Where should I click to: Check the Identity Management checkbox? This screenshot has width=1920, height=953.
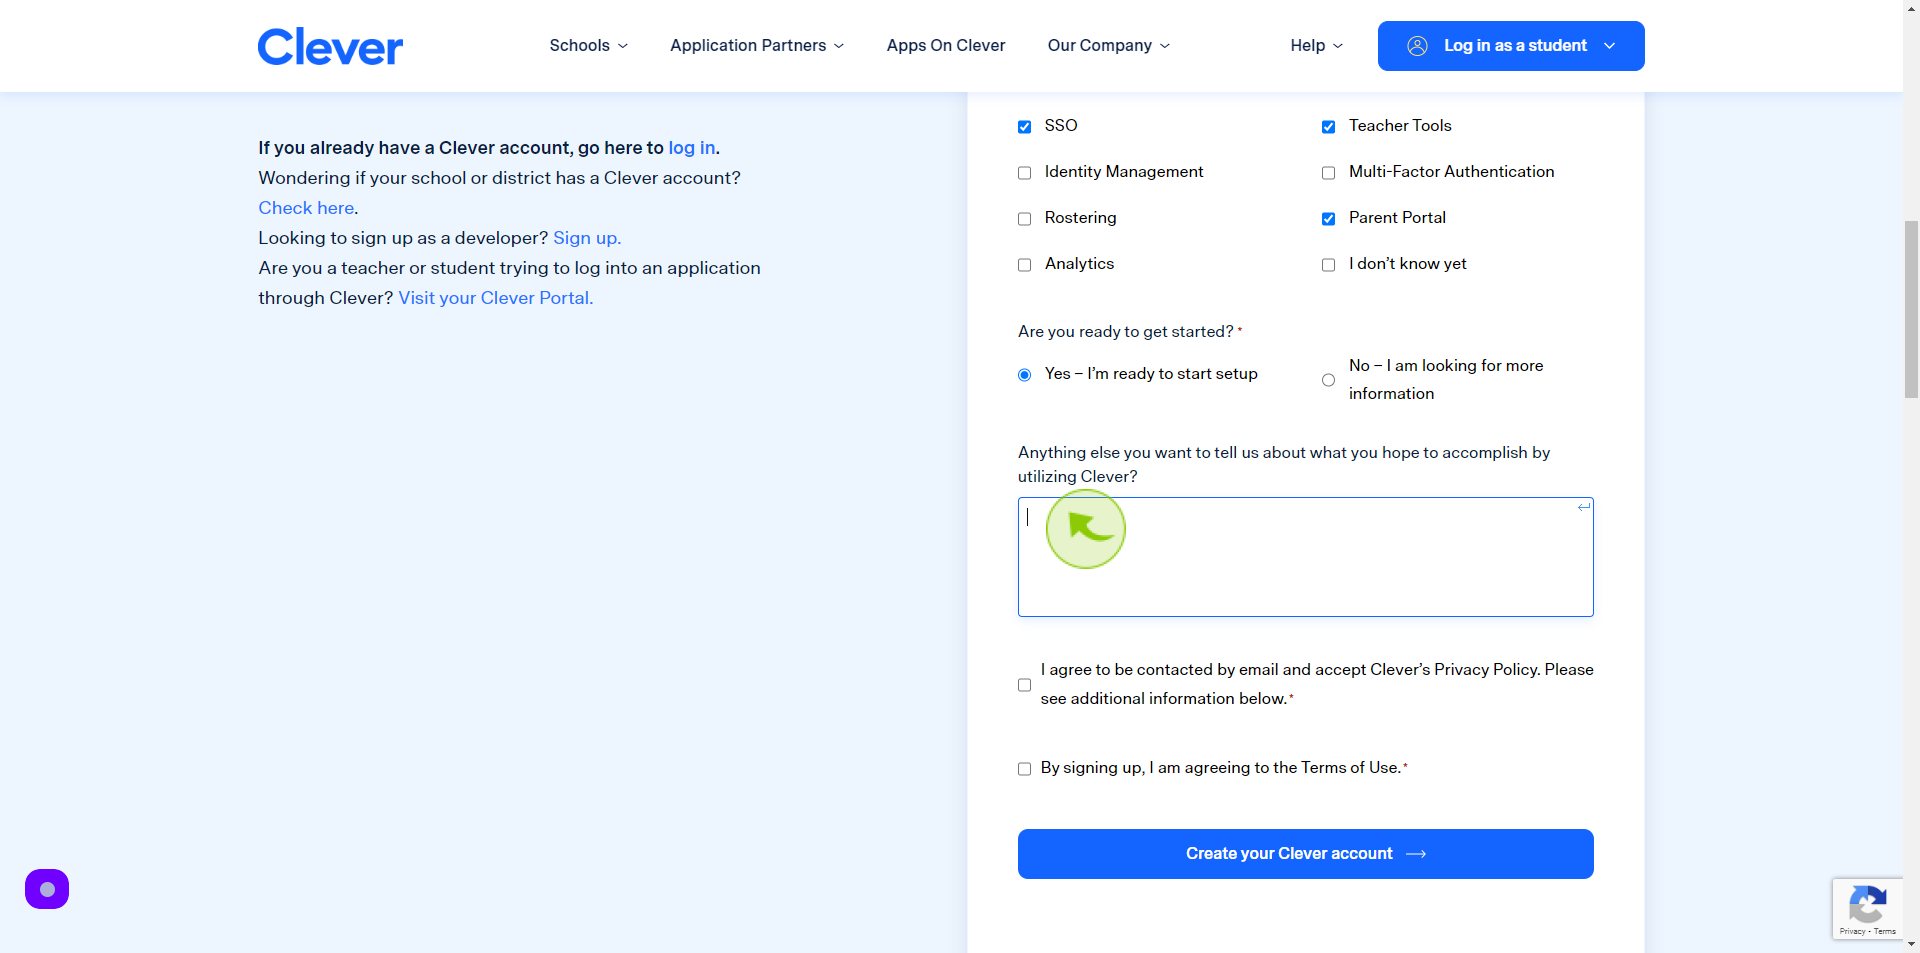(x=1024, y=173)
